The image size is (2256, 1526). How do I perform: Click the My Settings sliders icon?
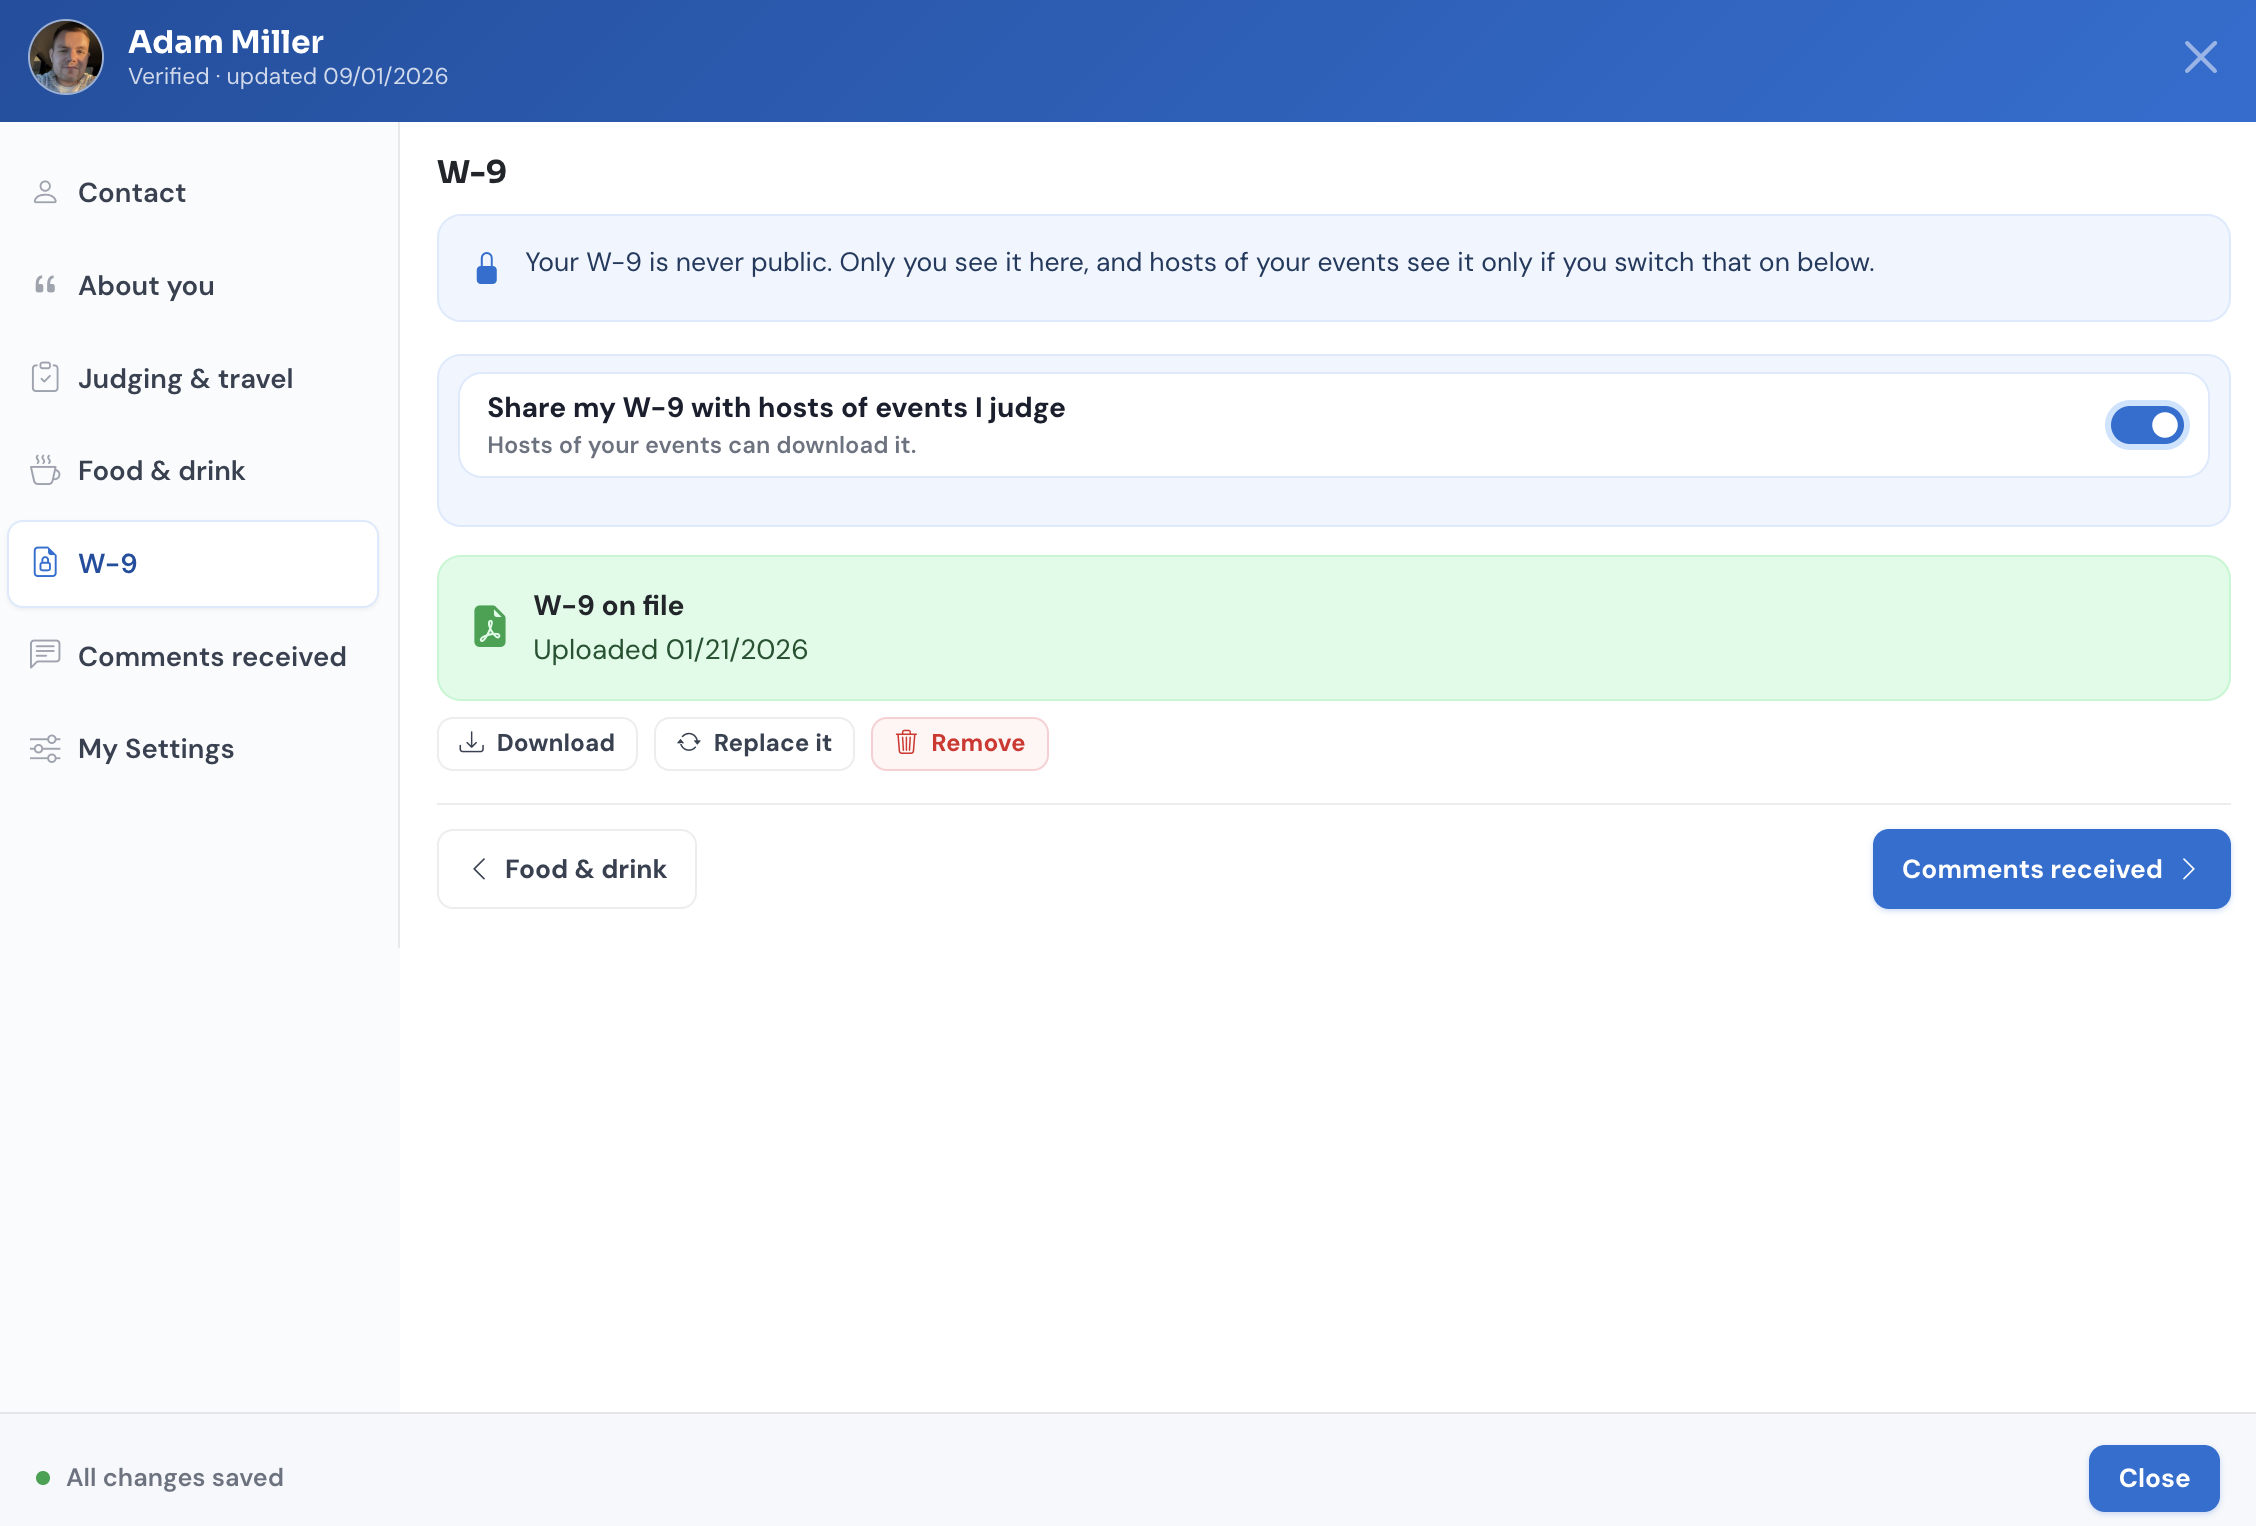pyautogui.click(x=45, y=748)
